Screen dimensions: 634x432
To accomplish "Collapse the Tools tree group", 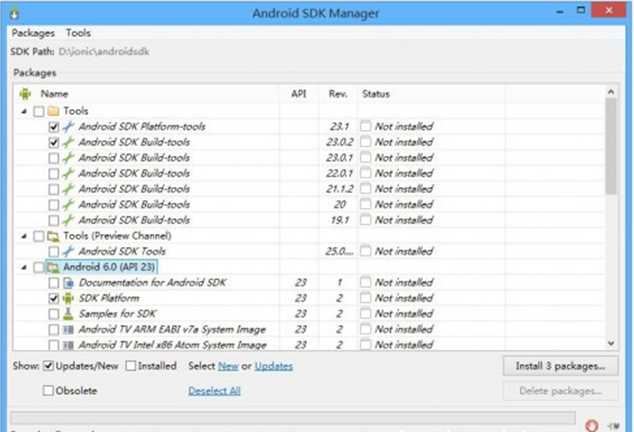I will tap(24, 111).
